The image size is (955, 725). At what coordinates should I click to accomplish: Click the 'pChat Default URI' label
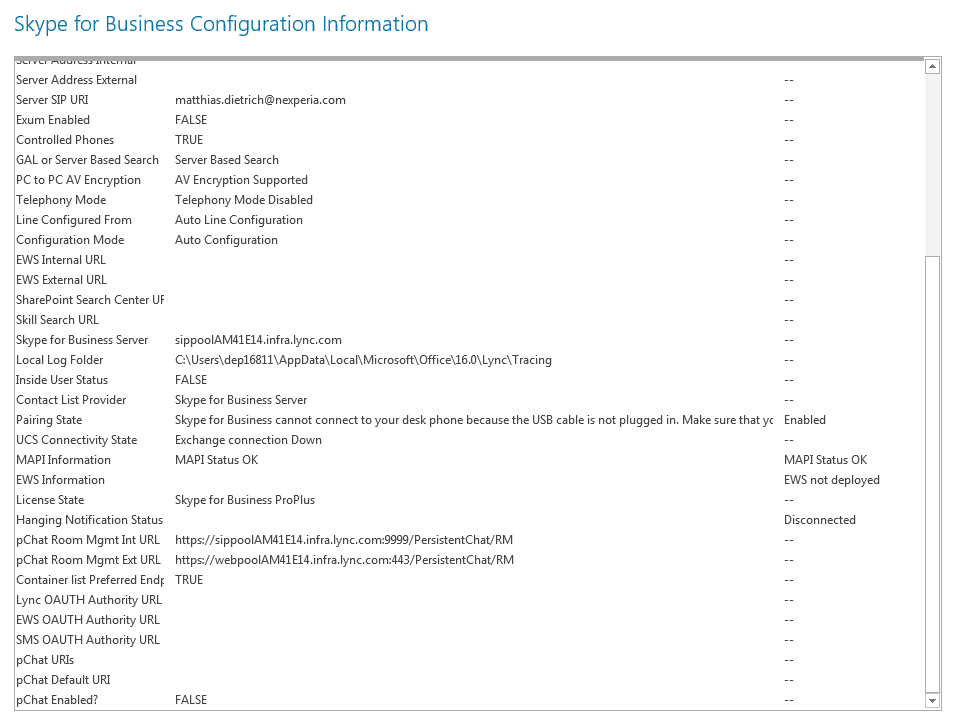(x=63, y=680)
